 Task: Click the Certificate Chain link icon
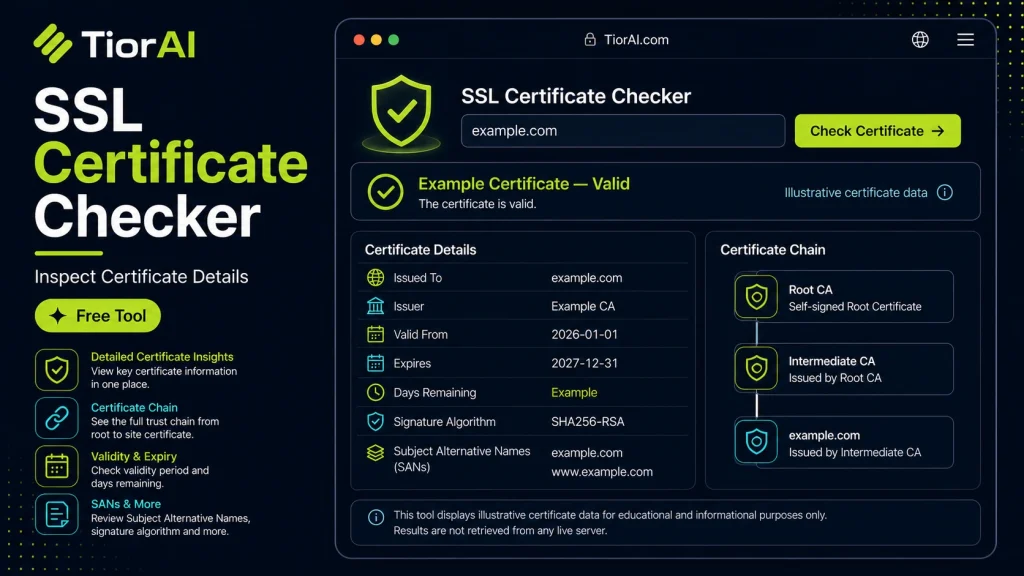click(x=57, y=418)
